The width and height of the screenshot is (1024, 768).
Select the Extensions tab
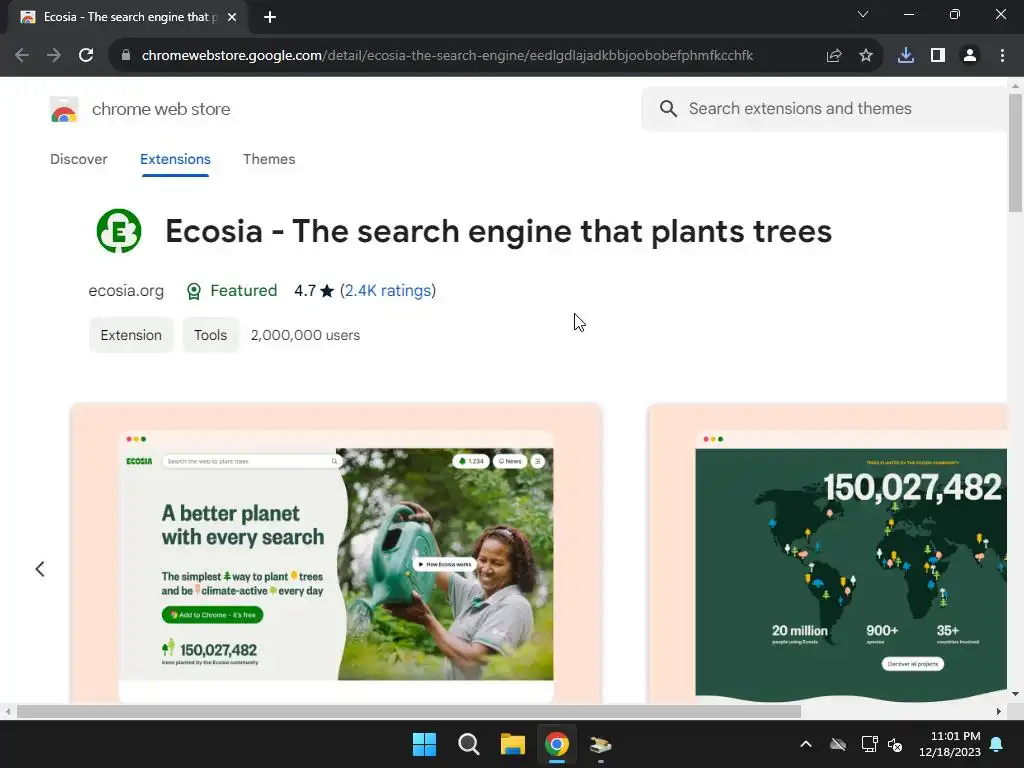[175, 159]
